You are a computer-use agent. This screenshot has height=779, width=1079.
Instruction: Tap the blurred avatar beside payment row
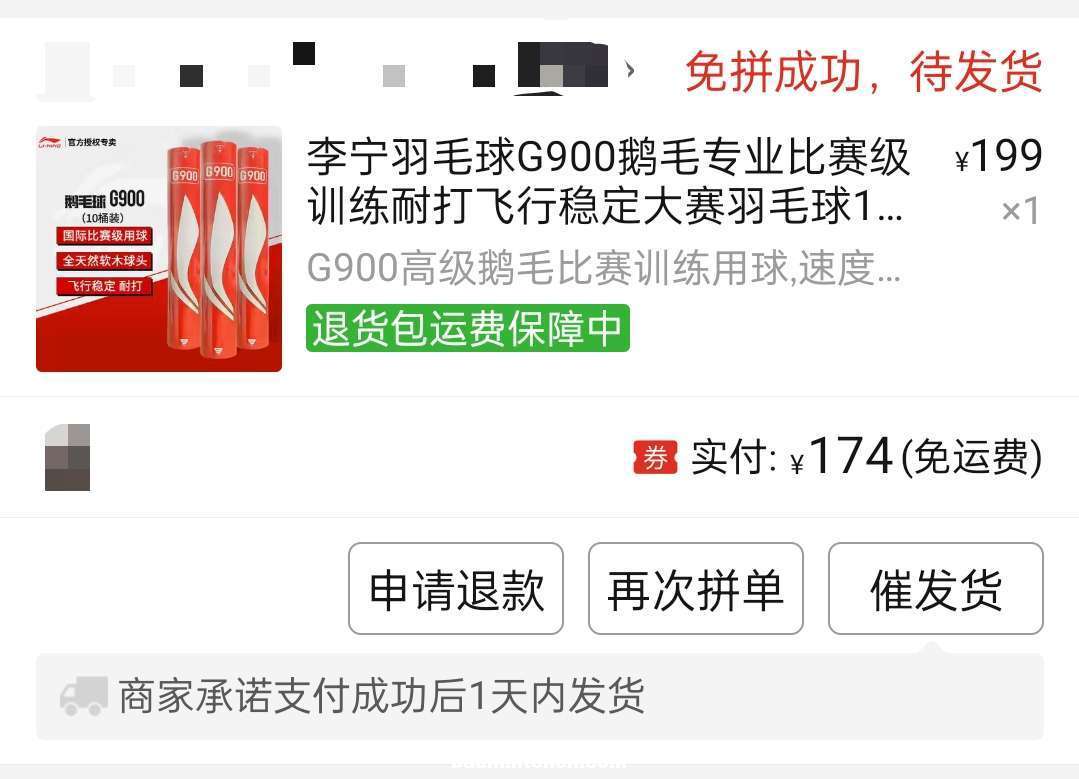tap(67, 457)
